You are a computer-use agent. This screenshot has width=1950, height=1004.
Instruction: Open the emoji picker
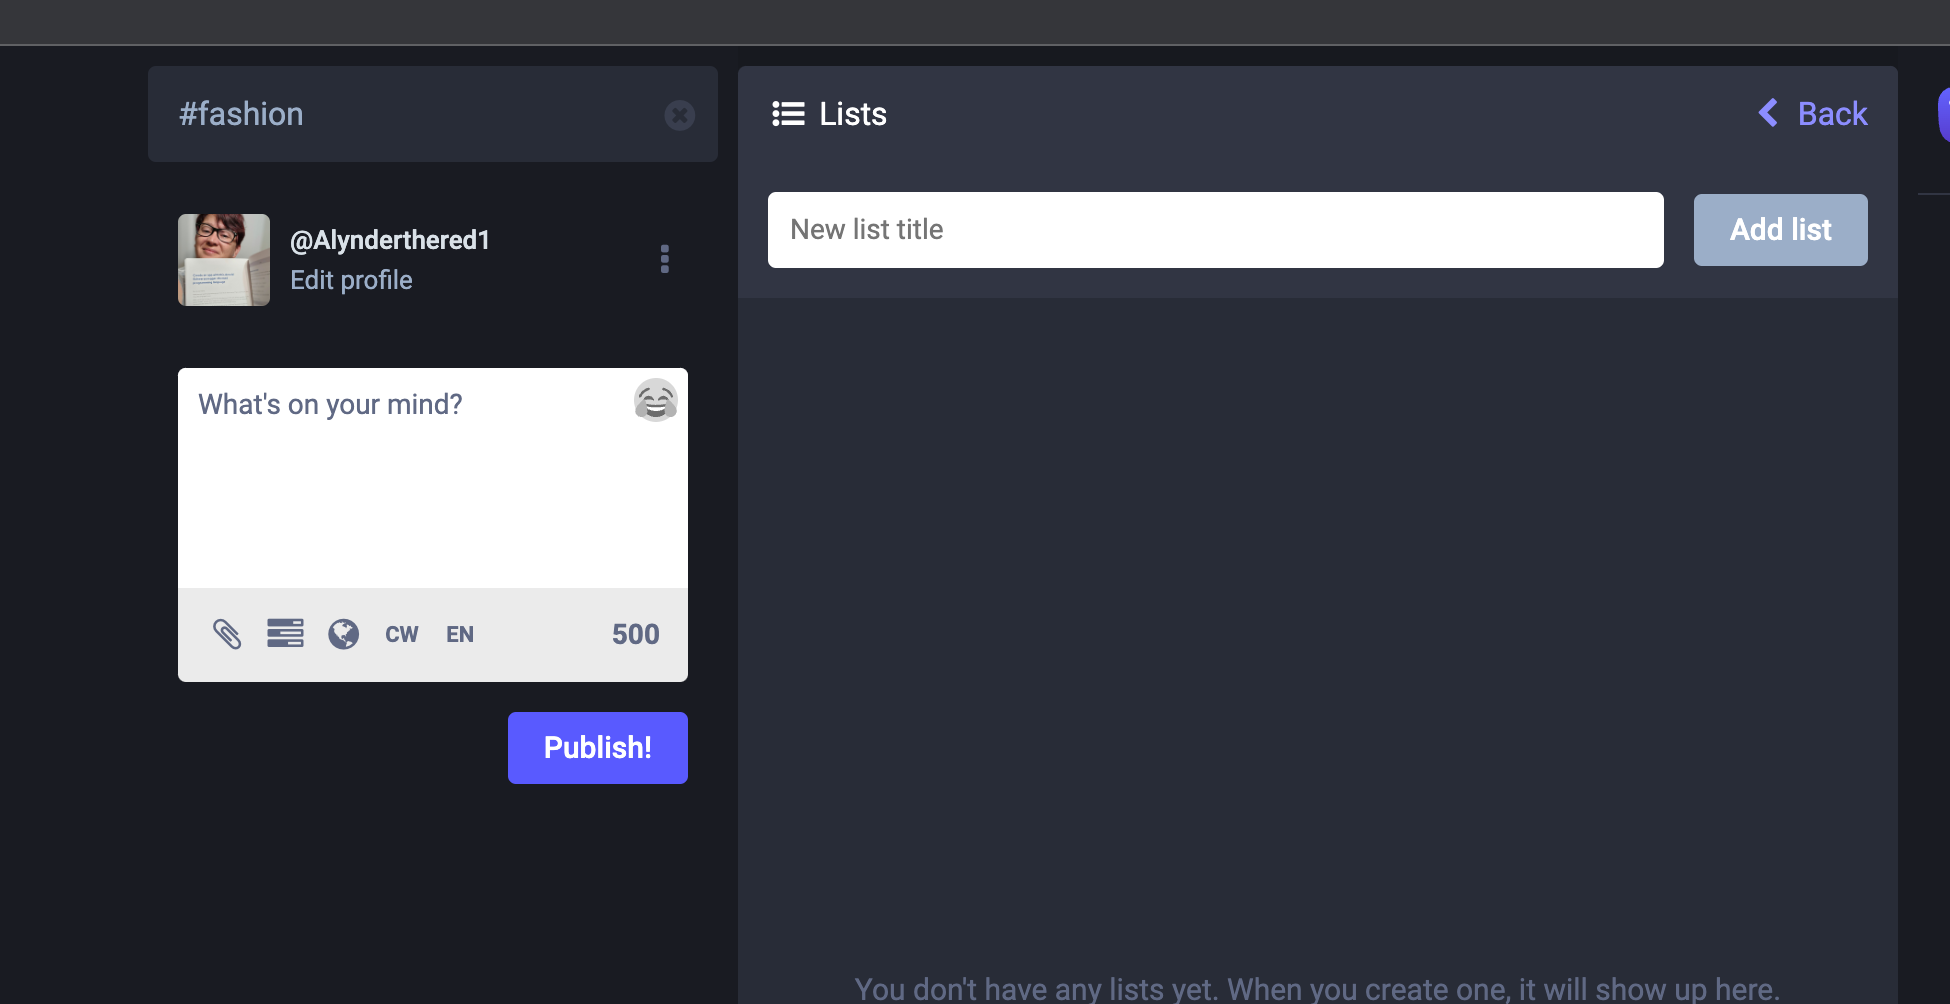point(656,400)
